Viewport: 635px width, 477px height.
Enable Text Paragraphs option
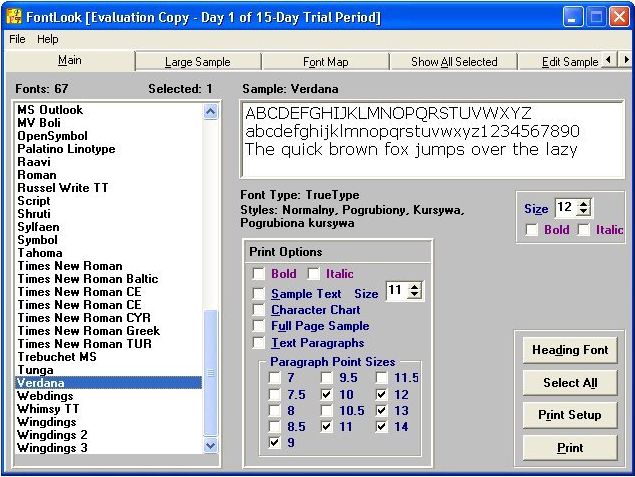pyautogui.click(x=258, y=343)
